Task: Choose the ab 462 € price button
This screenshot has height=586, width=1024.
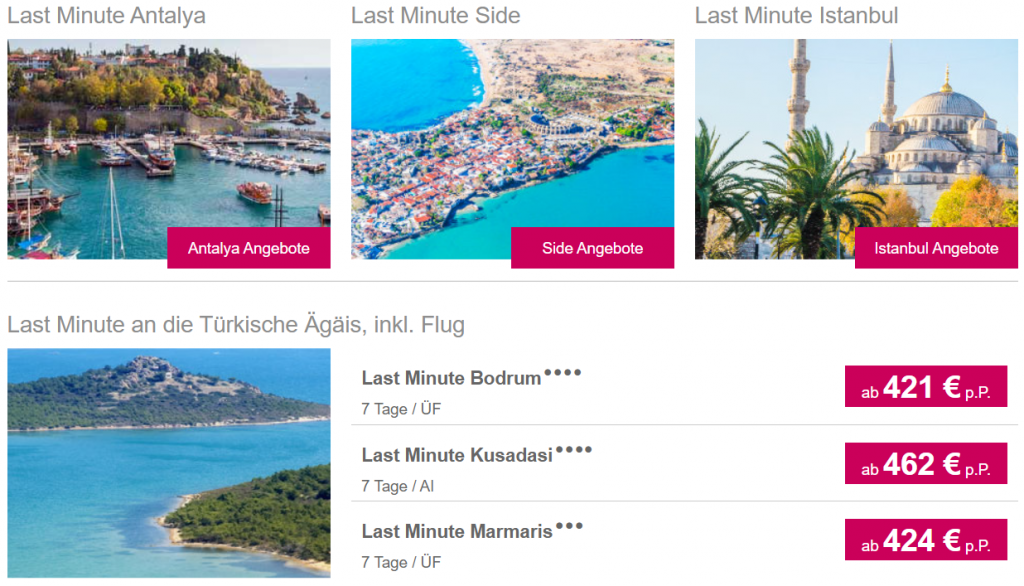Action: (925, 464)
